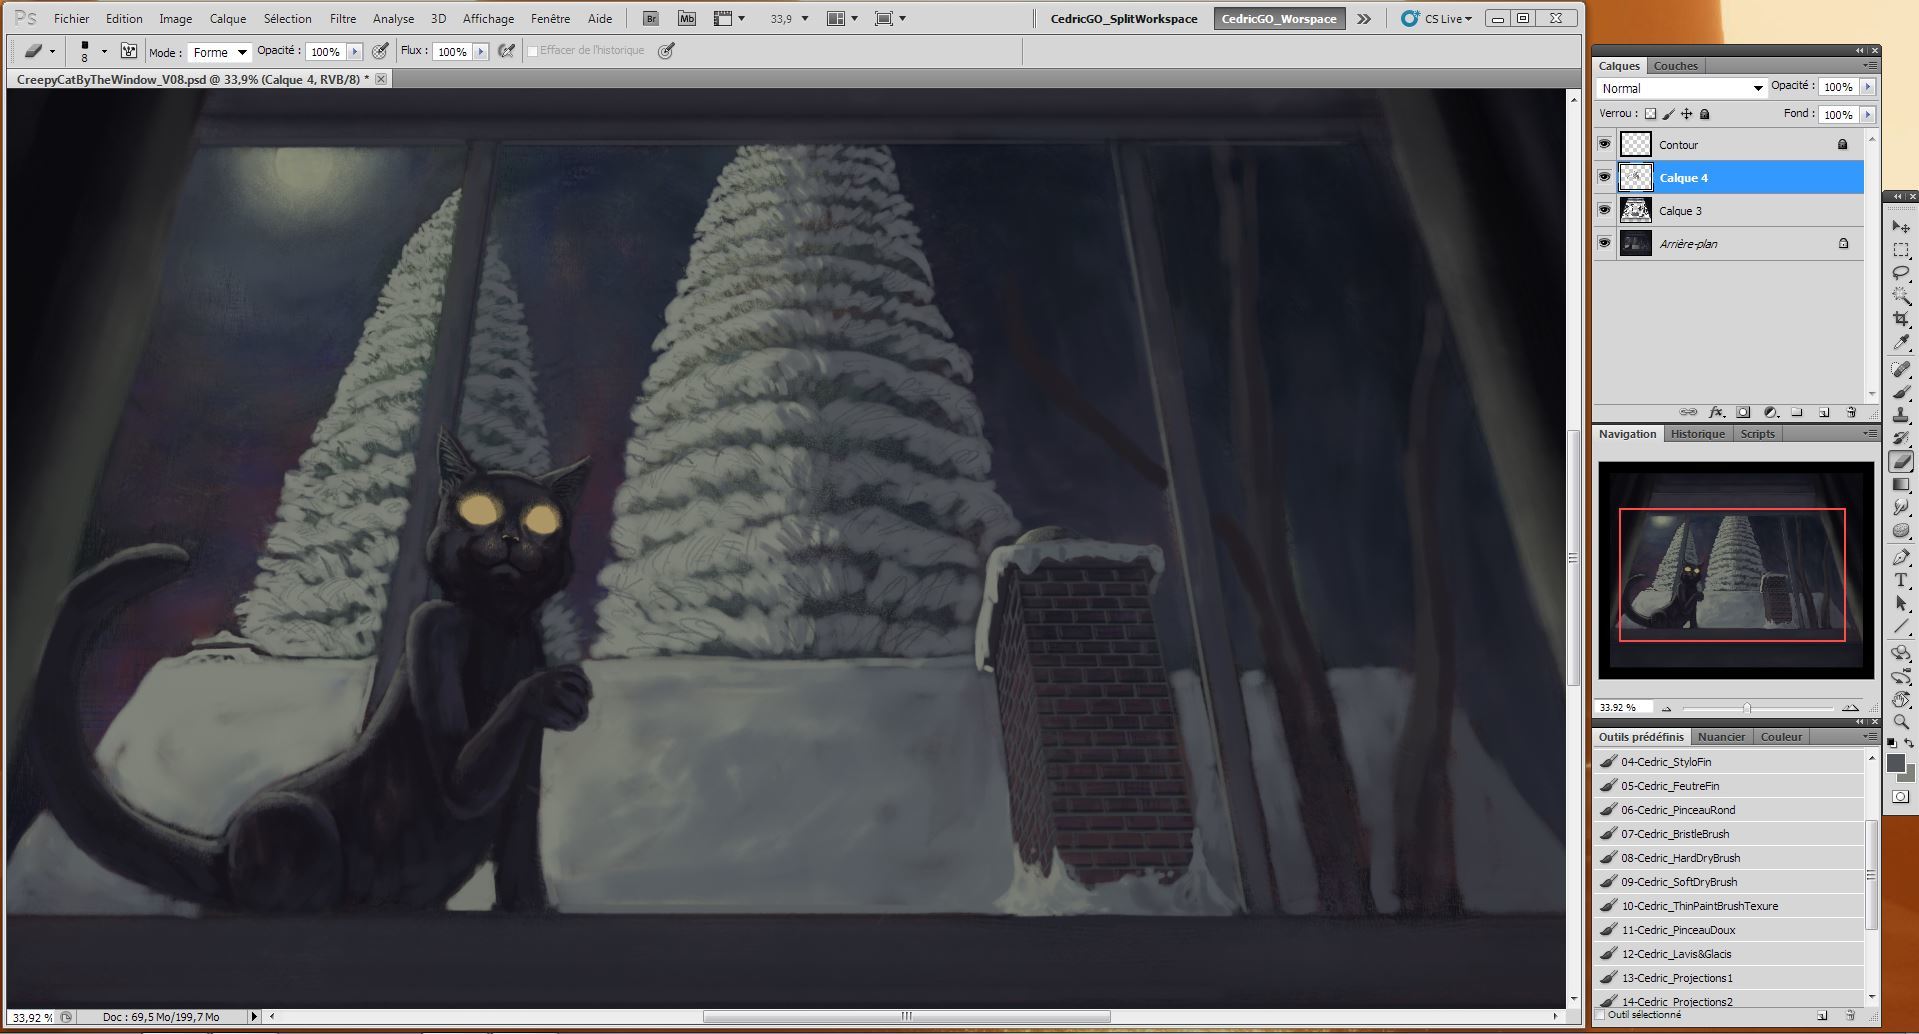Select the 07-Cedric_BristleBrush preset
Screen dimensions: 1919x1034
pos(1675,834)
